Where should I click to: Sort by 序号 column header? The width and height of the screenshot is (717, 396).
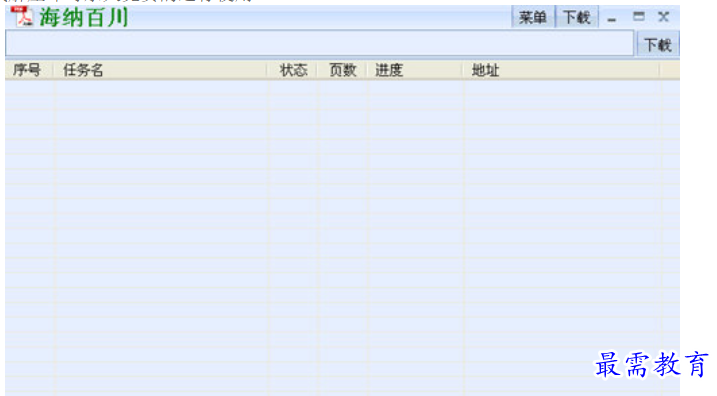(28, 70)
